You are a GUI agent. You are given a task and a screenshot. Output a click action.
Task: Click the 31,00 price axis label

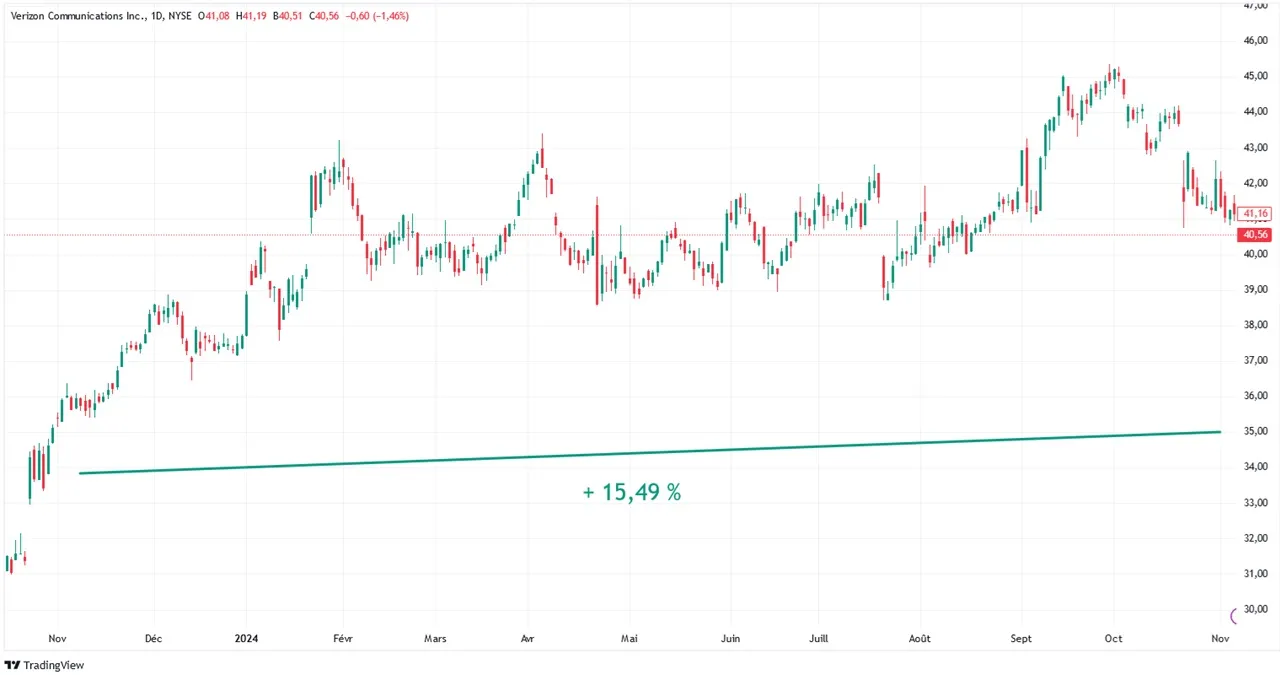(1256, 574)
